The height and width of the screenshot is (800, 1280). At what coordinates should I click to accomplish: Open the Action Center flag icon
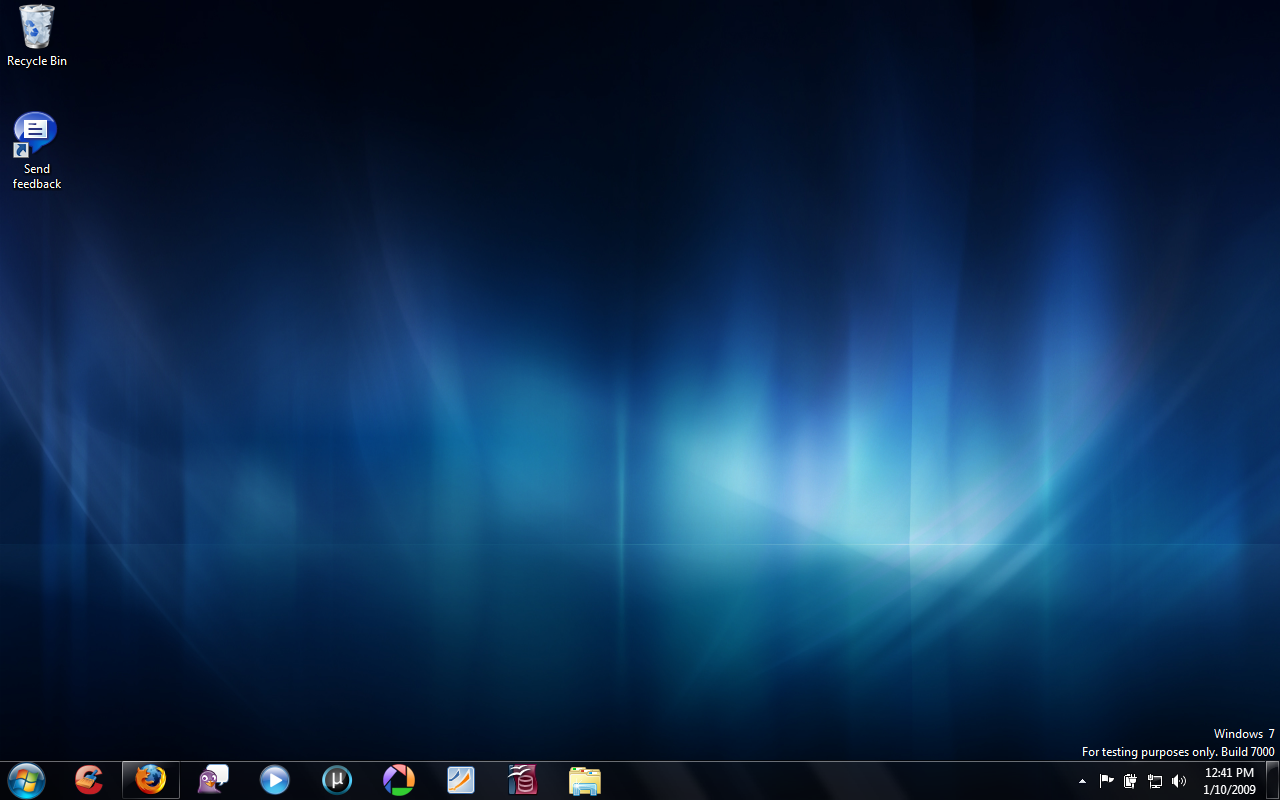(x=1107, y=781)
